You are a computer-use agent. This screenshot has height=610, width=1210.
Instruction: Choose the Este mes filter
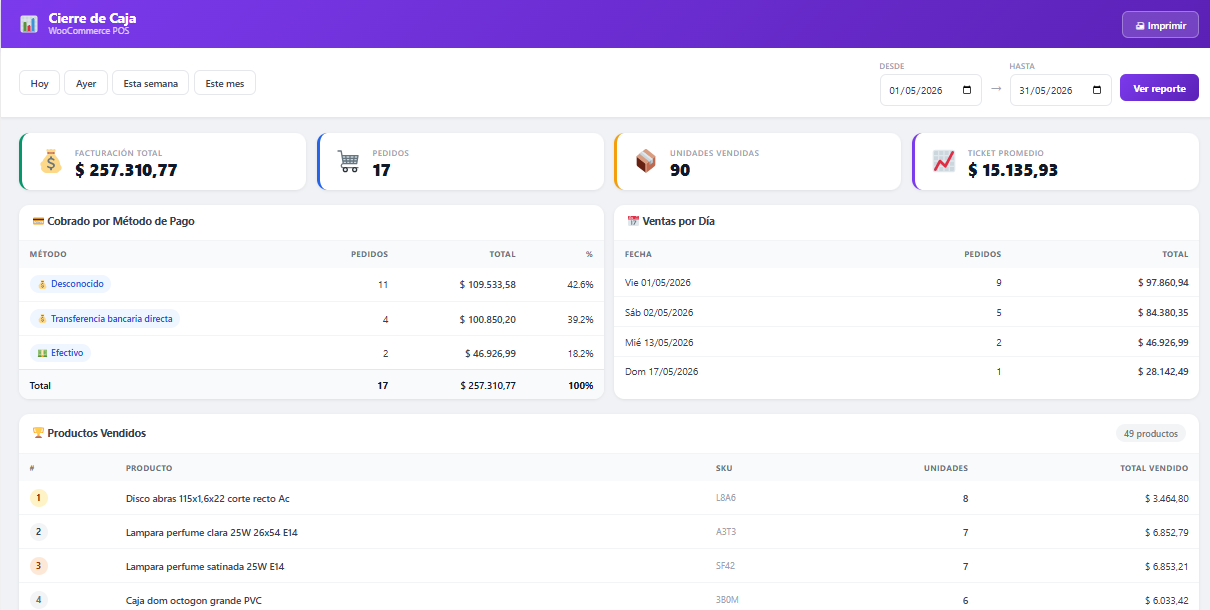point(225,83)
